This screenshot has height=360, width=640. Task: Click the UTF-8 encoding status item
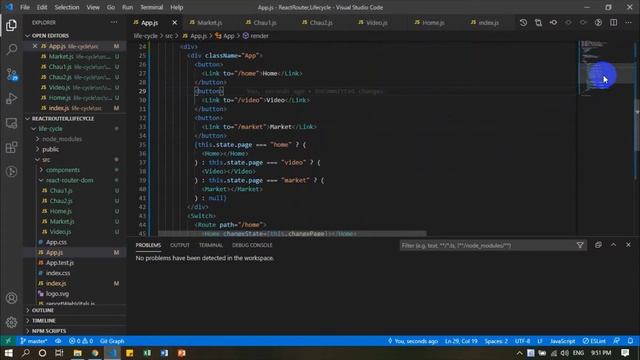click(x=522, y=341)
